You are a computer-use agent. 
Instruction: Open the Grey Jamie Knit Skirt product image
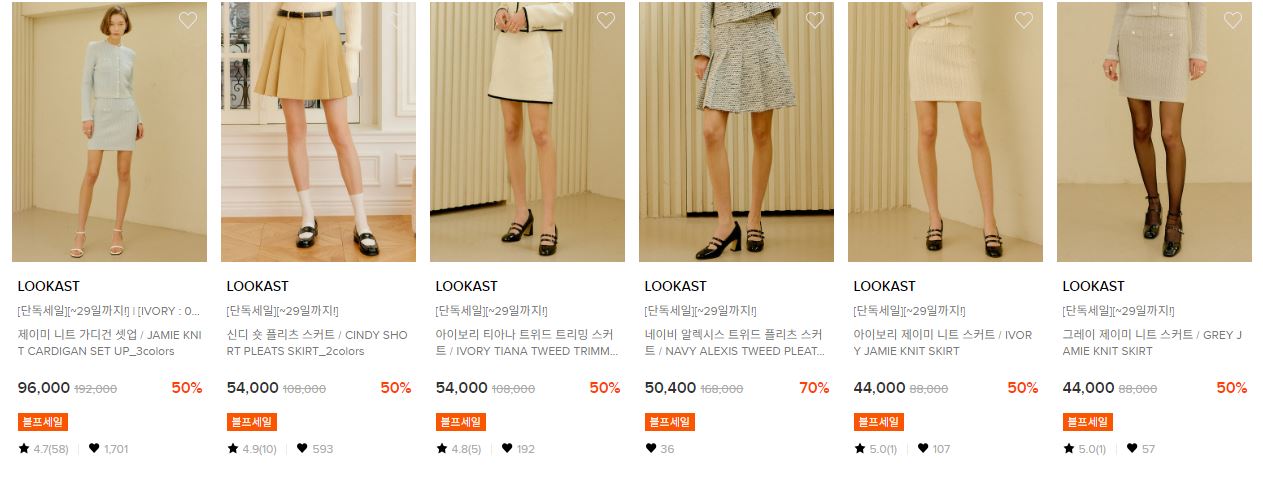pyautogui.click(x=1154, y=132)
